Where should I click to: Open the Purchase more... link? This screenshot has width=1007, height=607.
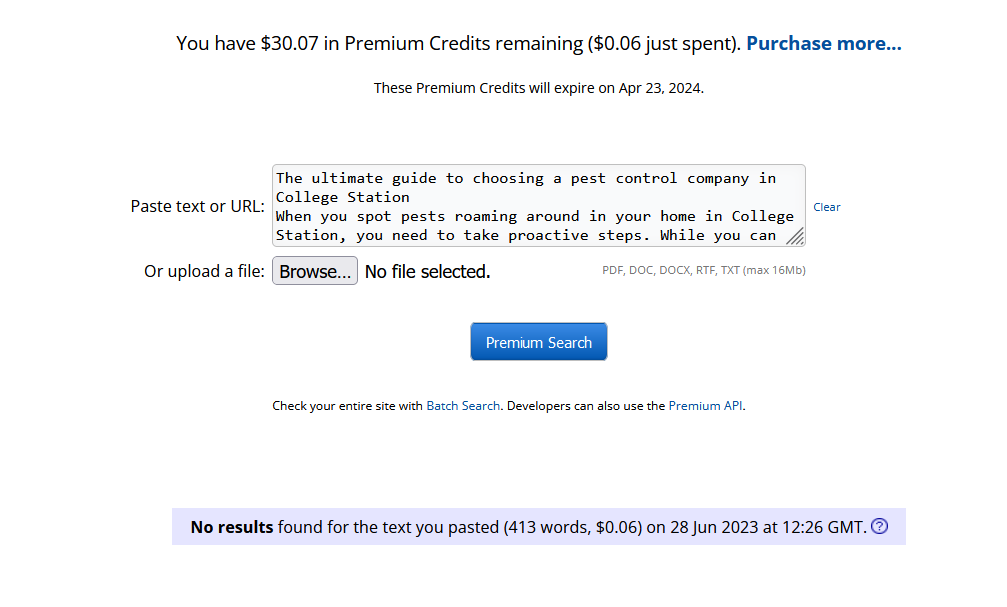click(824, 43)
